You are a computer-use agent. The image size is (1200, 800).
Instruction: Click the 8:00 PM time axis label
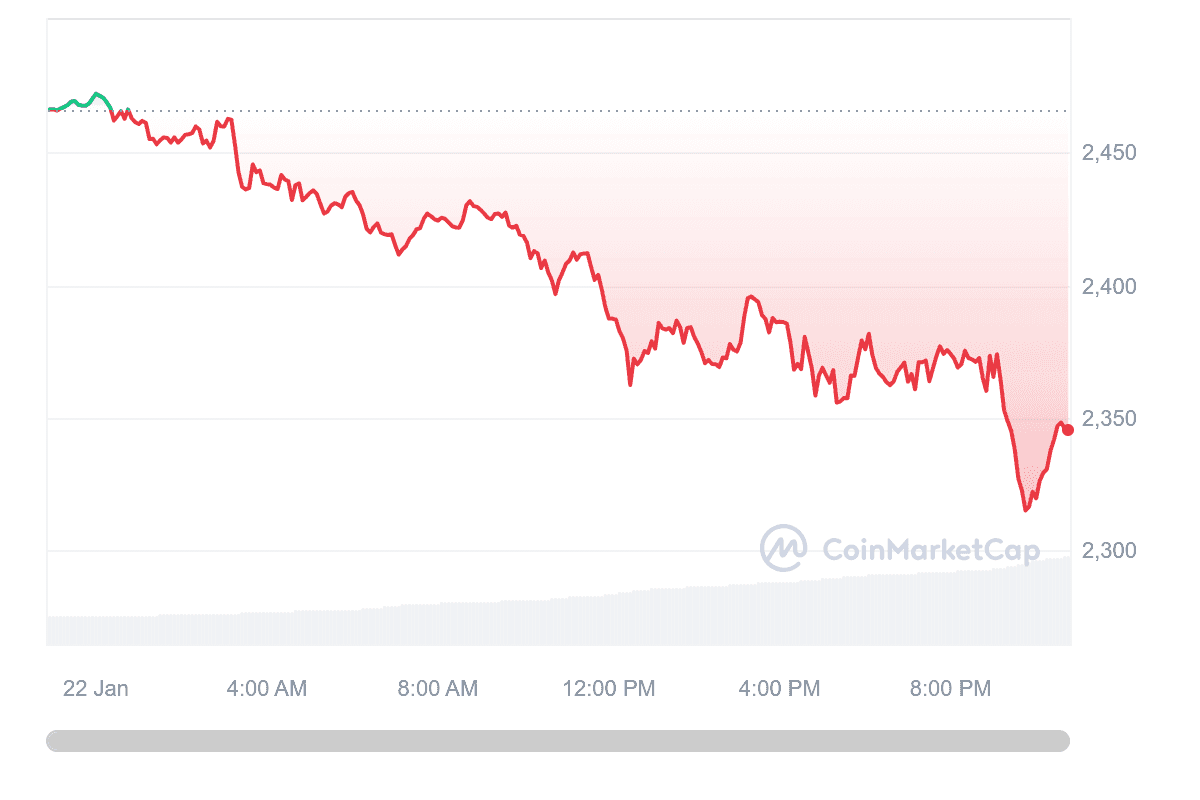951,688
